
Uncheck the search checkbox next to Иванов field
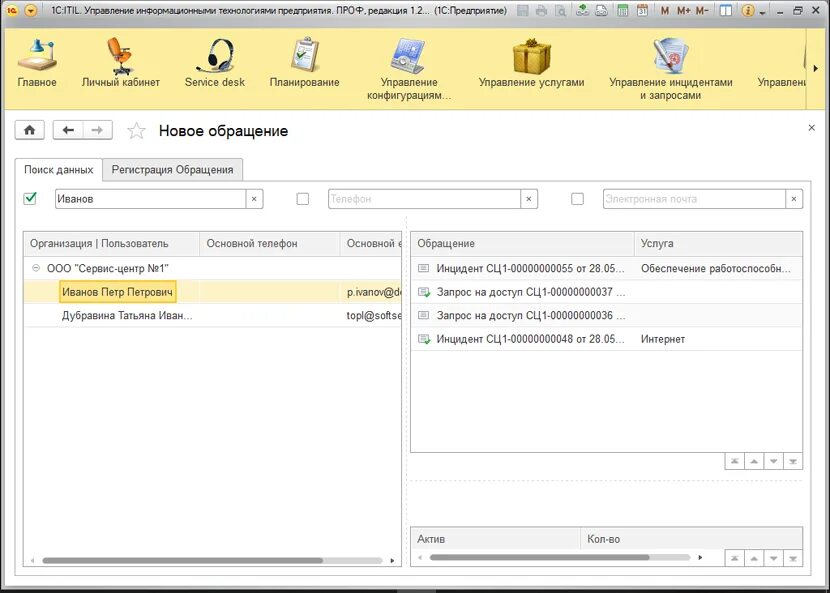[x=29, y=197]
